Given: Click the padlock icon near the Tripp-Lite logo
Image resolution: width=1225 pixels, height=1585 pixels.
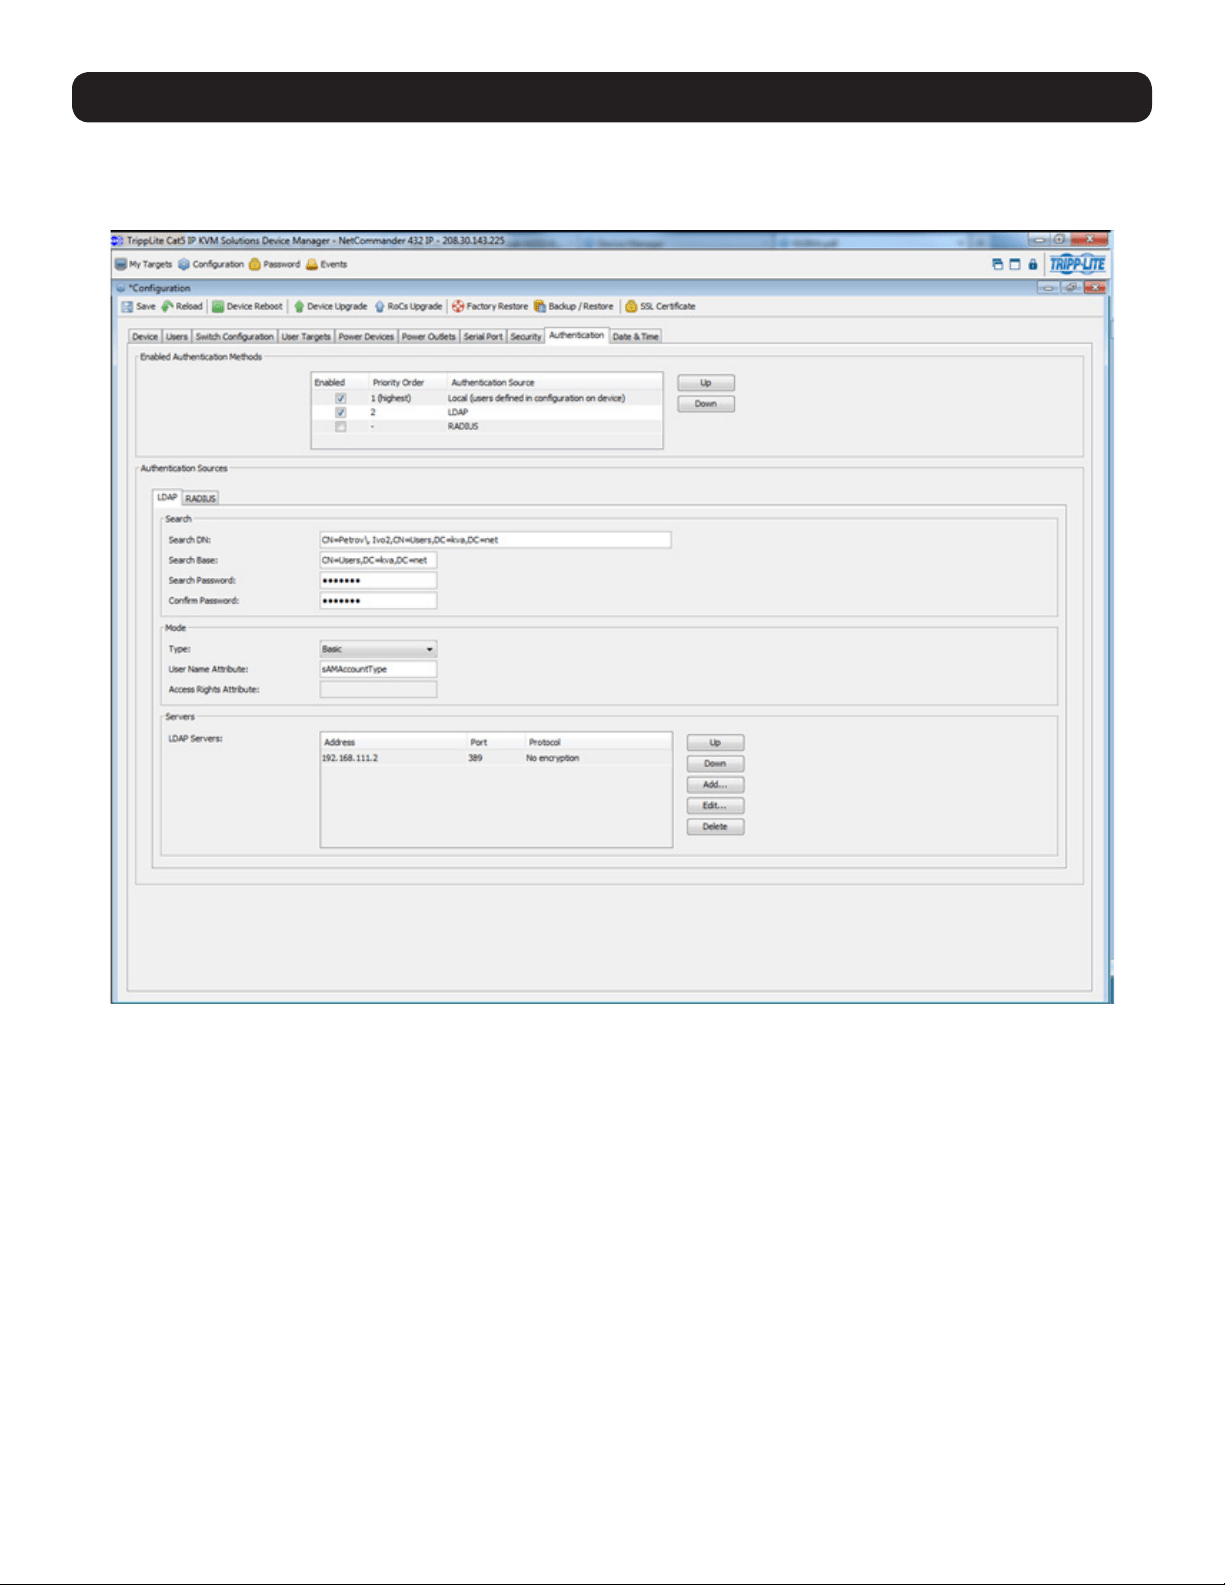Looking at the screenshot, I should click(1033, 265).
